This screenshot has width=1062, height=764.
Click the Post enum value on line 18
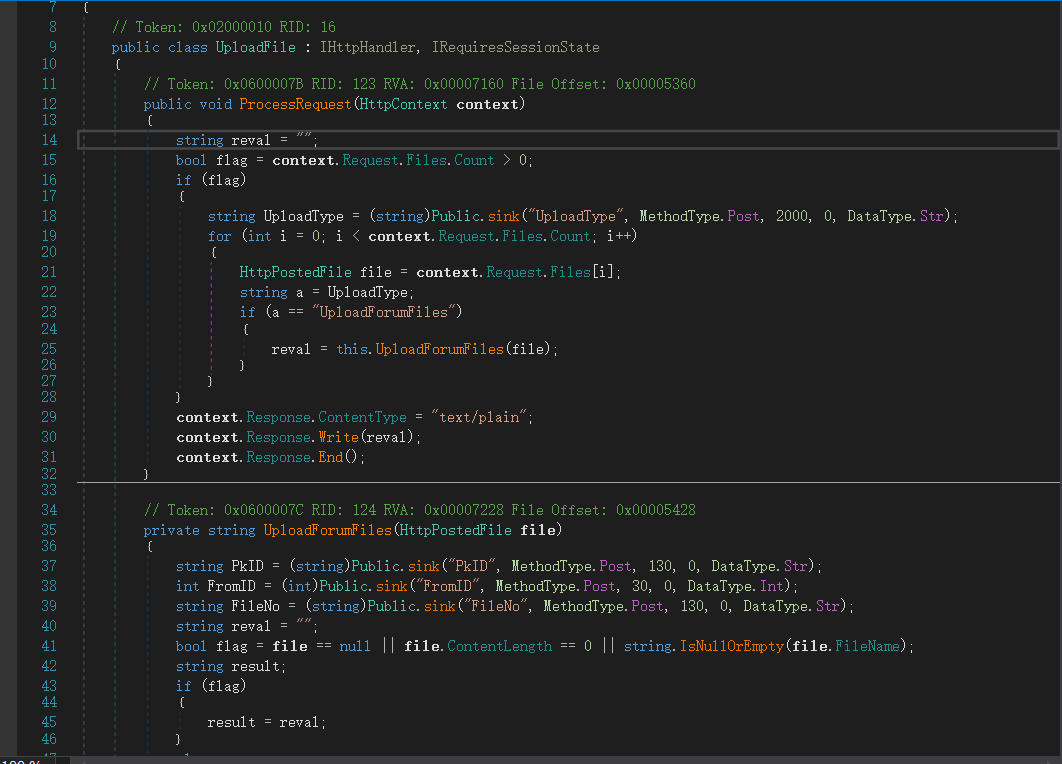coord(743,216)
